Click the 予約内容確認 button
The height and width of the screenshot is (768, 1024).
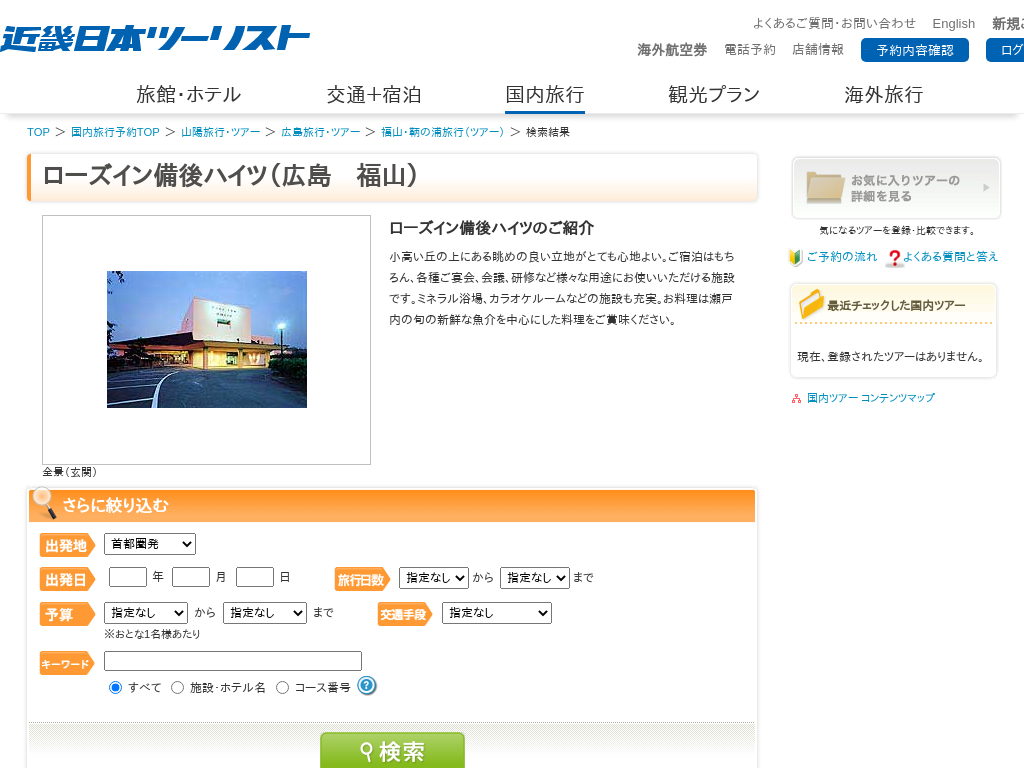pyautogui.click(x=914, y=50)
